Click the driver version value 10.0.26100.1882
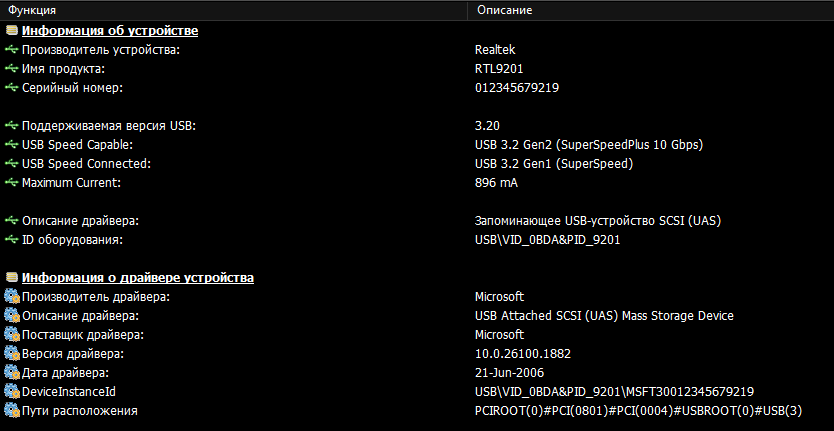 point(522,354)
